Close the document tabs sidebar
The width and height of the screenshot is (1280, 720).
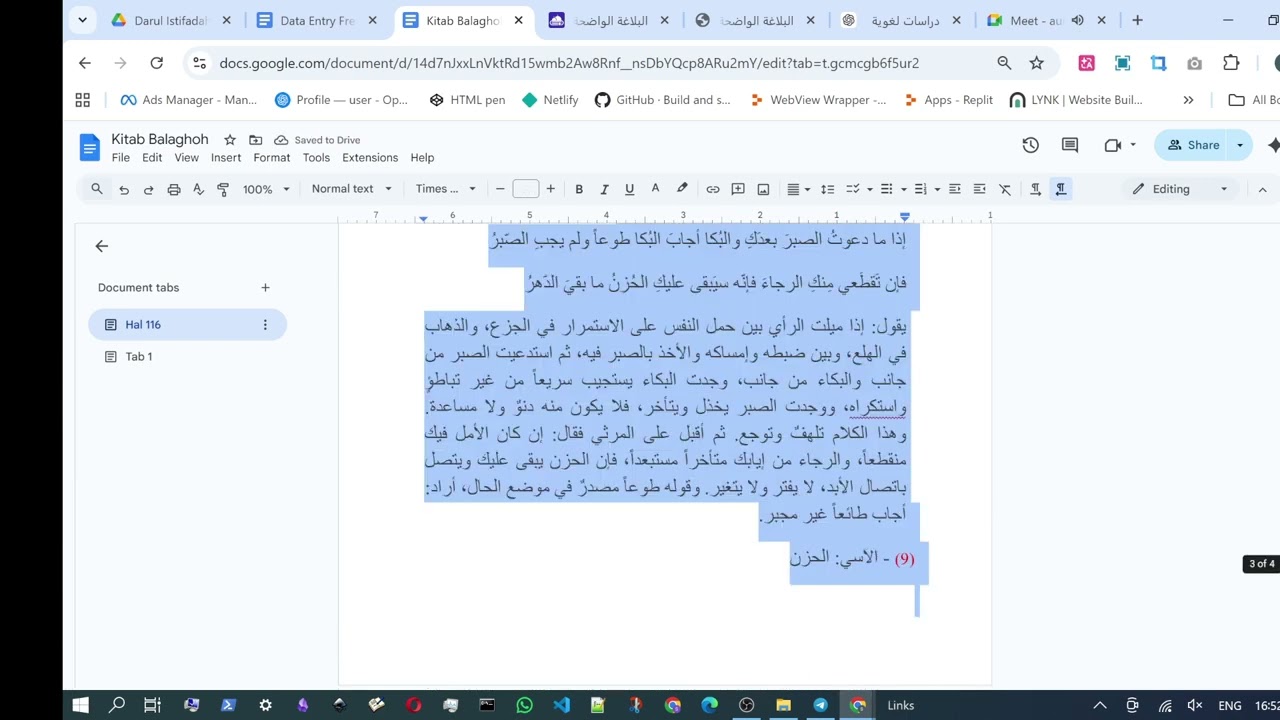click(x=101, y=246)
